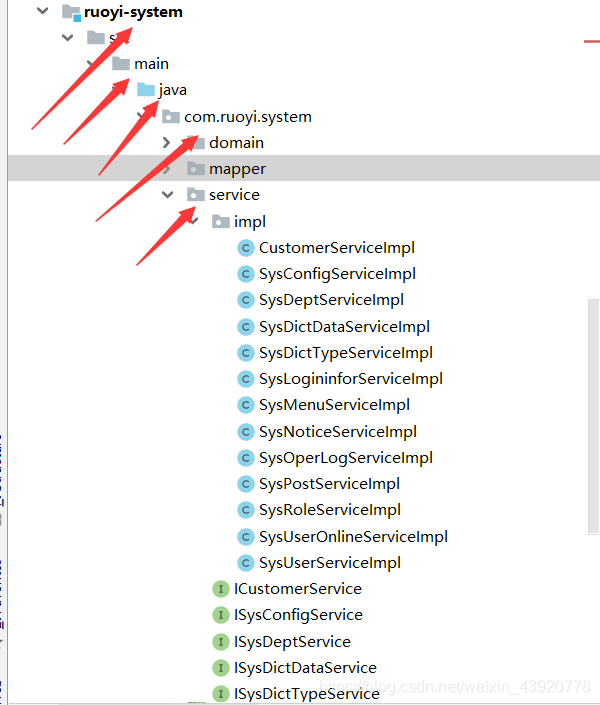Select the java source folder label
The image size is (600, 705).
(173, 90)
